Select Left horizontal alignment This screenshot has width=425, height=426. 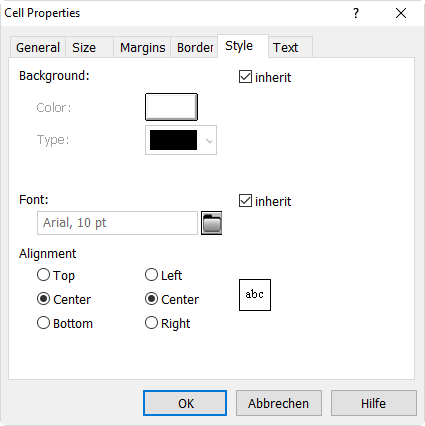click(151, 275)
